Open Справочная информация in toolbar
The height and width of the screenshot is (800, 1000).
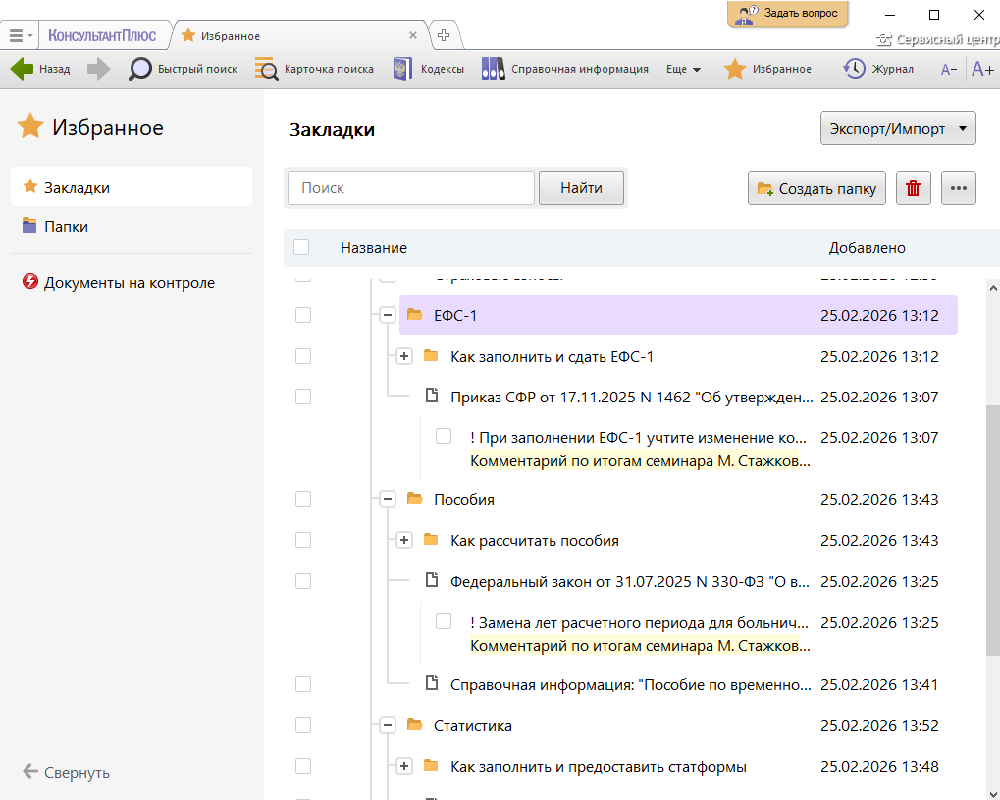click(565, 69)
